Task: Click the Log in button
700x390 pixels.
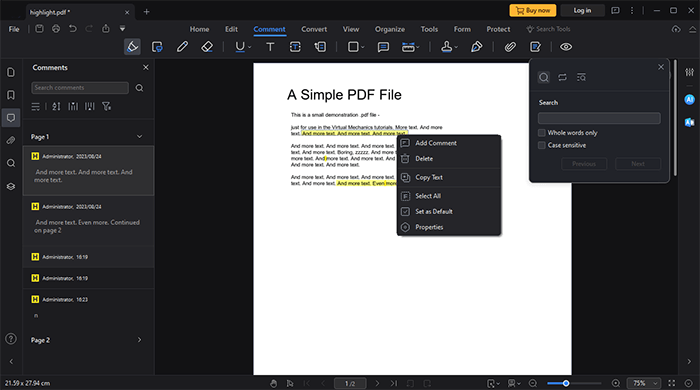Action: [x=582, y=10]
